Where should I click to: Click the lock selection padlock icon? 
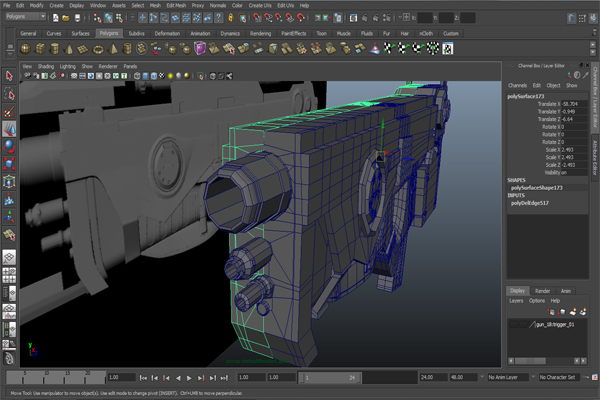pos(231,18)
